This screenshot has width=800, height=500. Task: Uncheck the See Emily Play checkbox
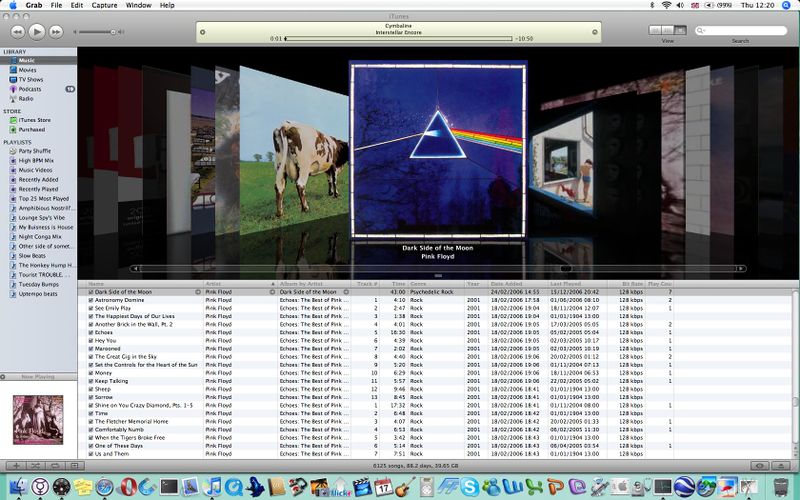click(x=91, y=309)
